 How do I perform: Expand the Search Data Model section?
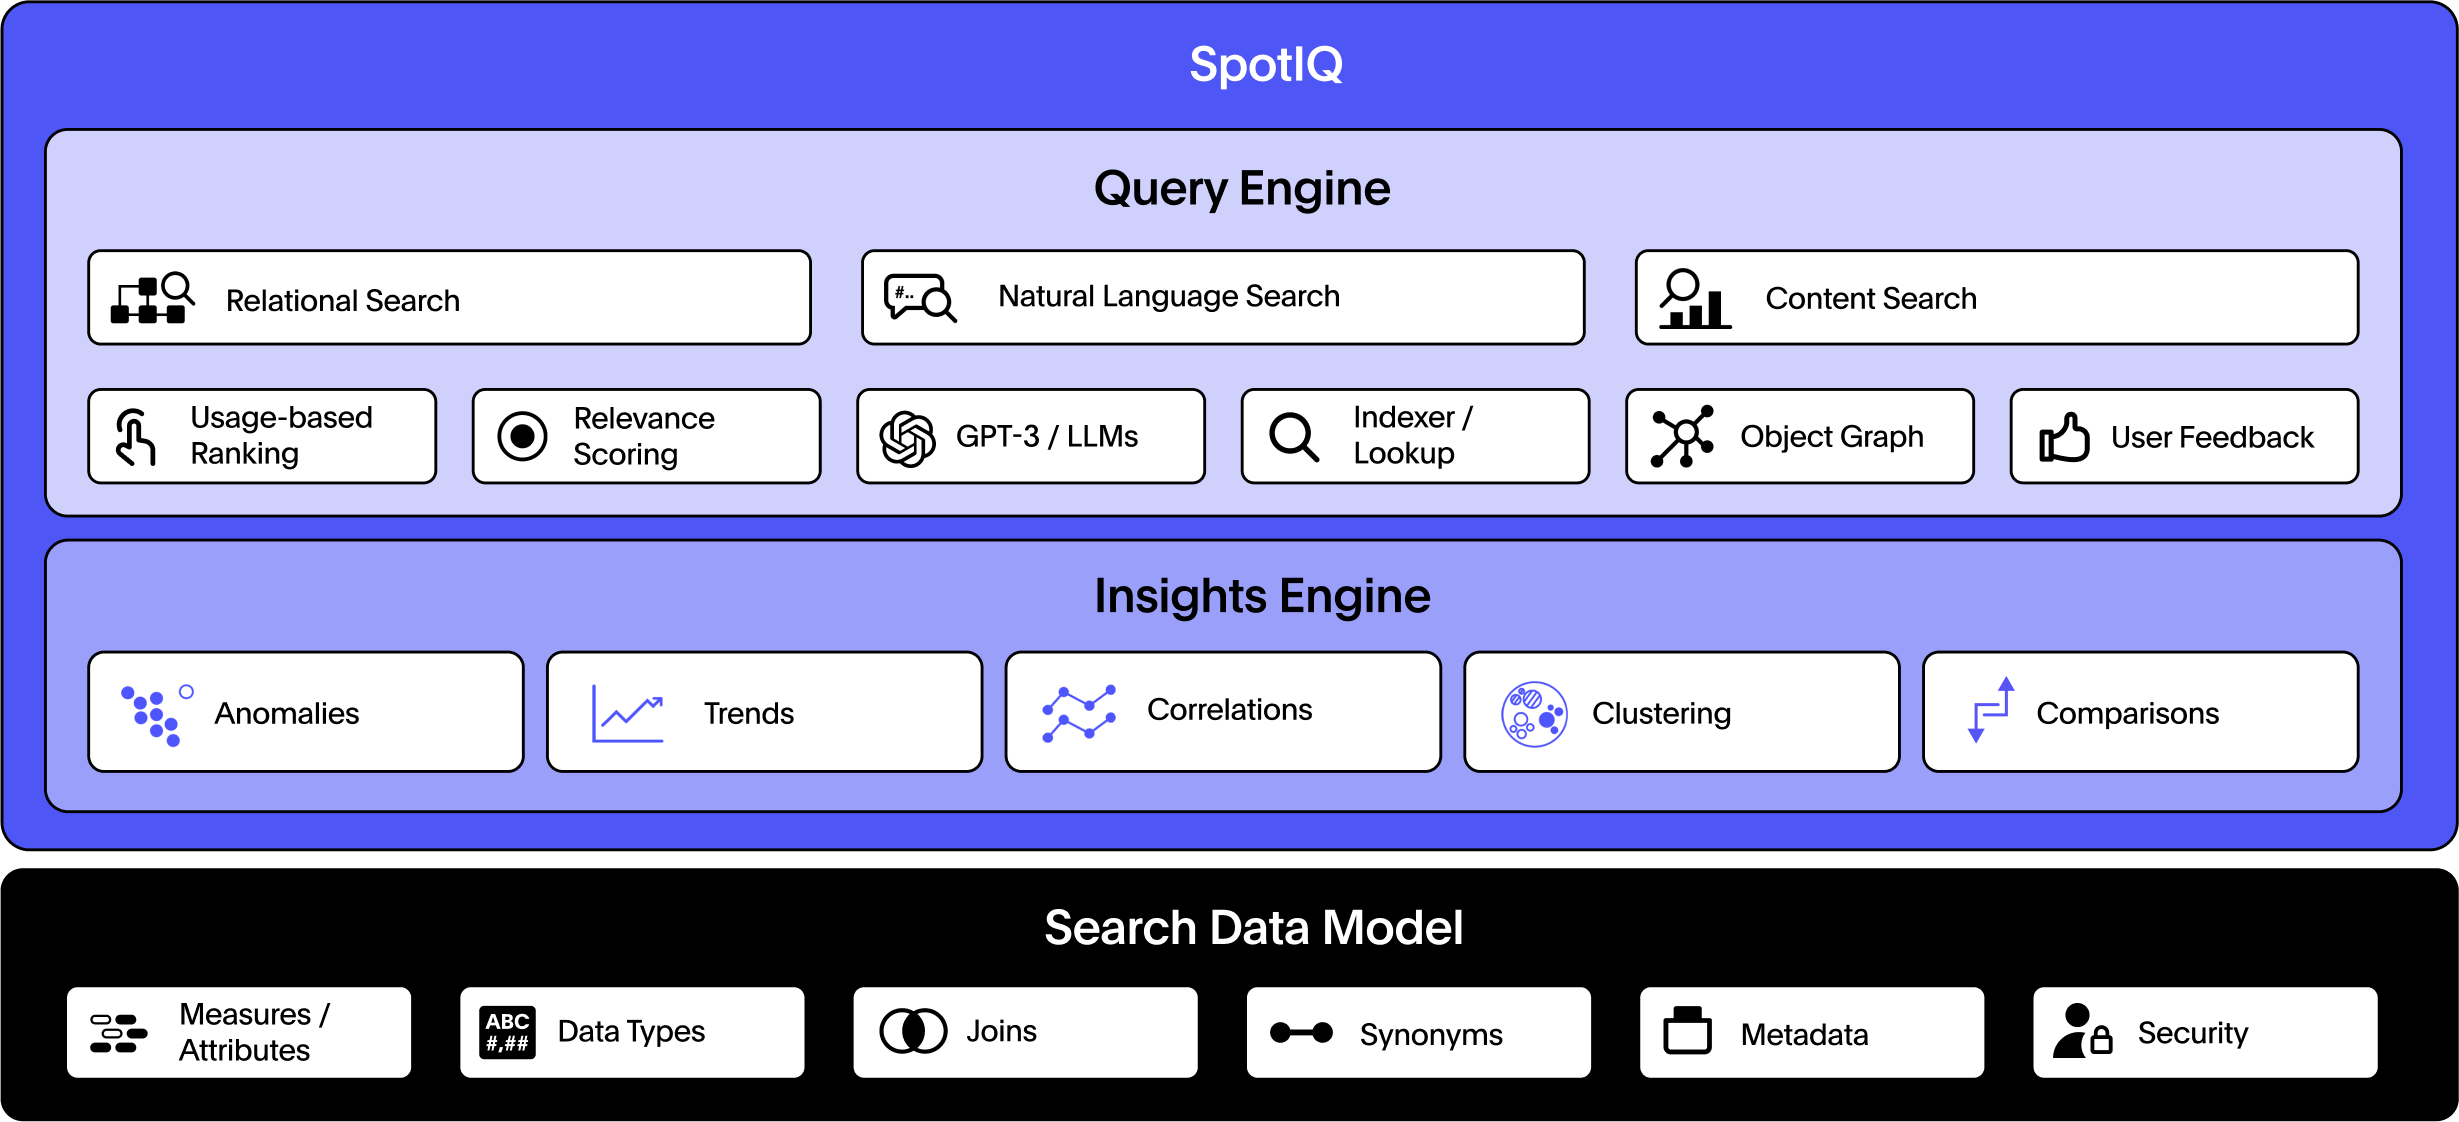(x=1228, y=948)
